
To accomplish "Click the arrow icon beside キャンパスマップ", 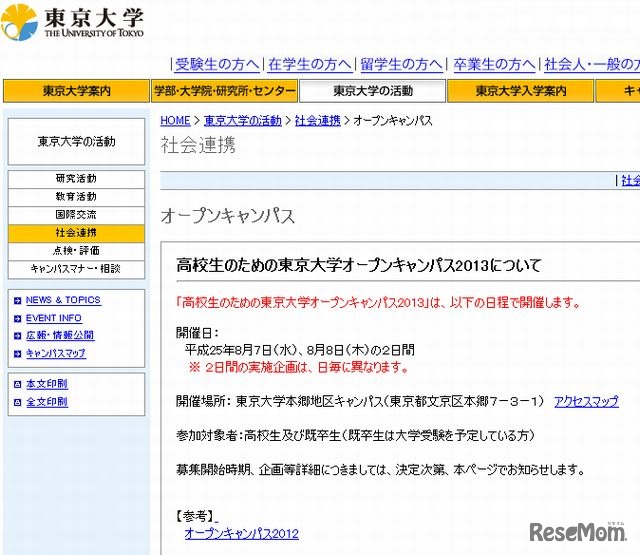I will point(18,354).
